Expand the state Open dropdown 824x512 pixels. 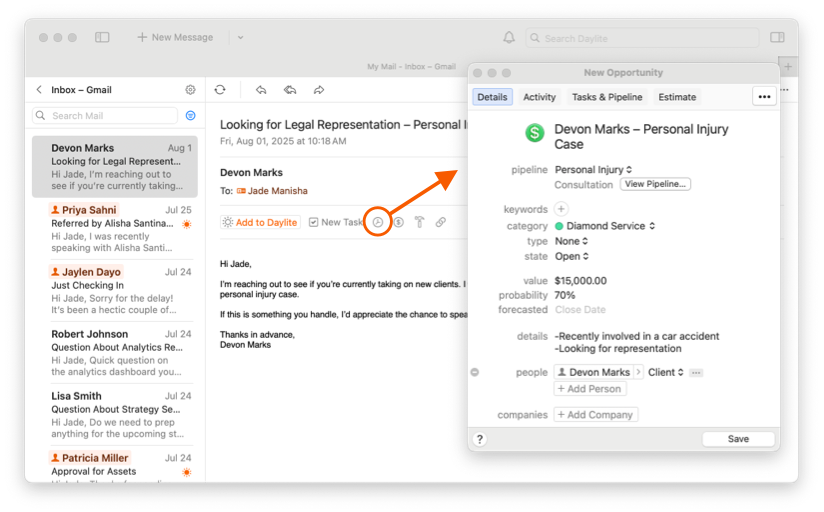pyautogui.click(x=572, y=256)
